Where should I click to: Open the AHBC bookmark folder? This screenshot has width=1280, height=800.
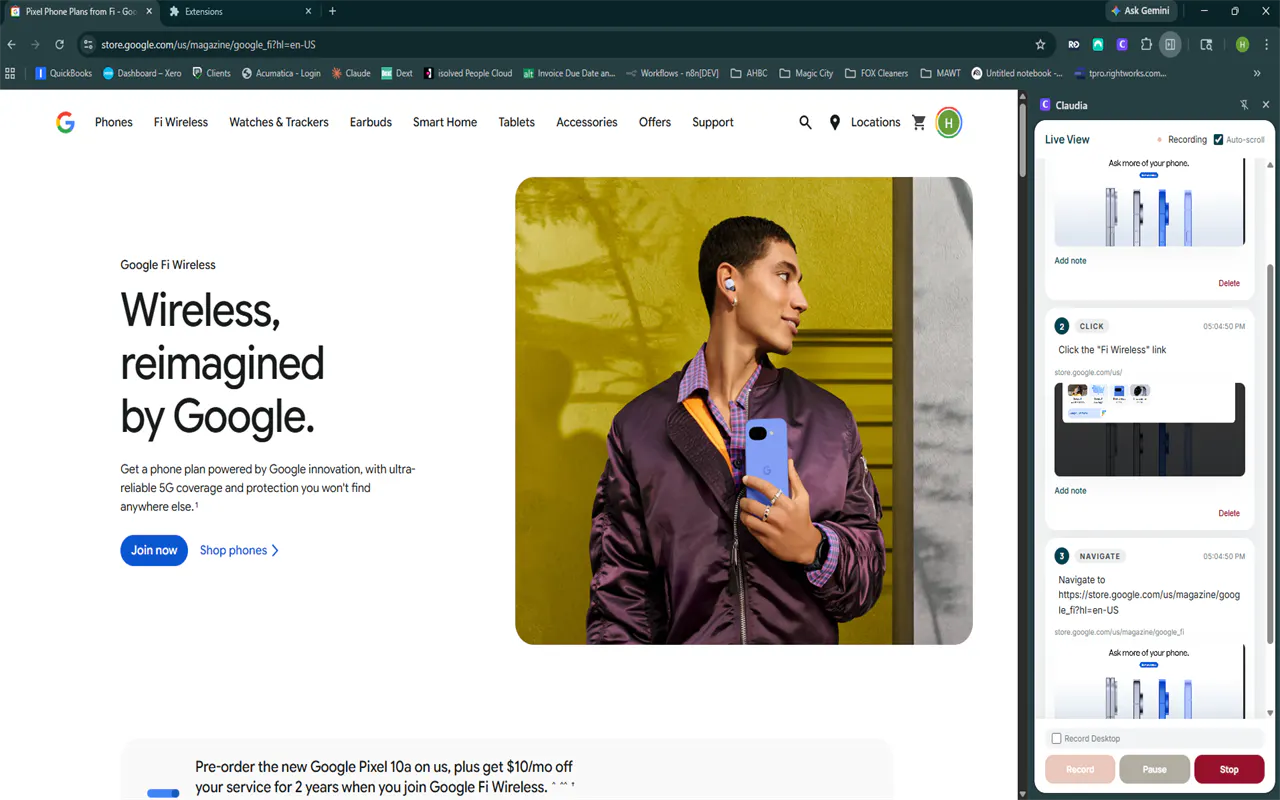(x=749, y=73)
